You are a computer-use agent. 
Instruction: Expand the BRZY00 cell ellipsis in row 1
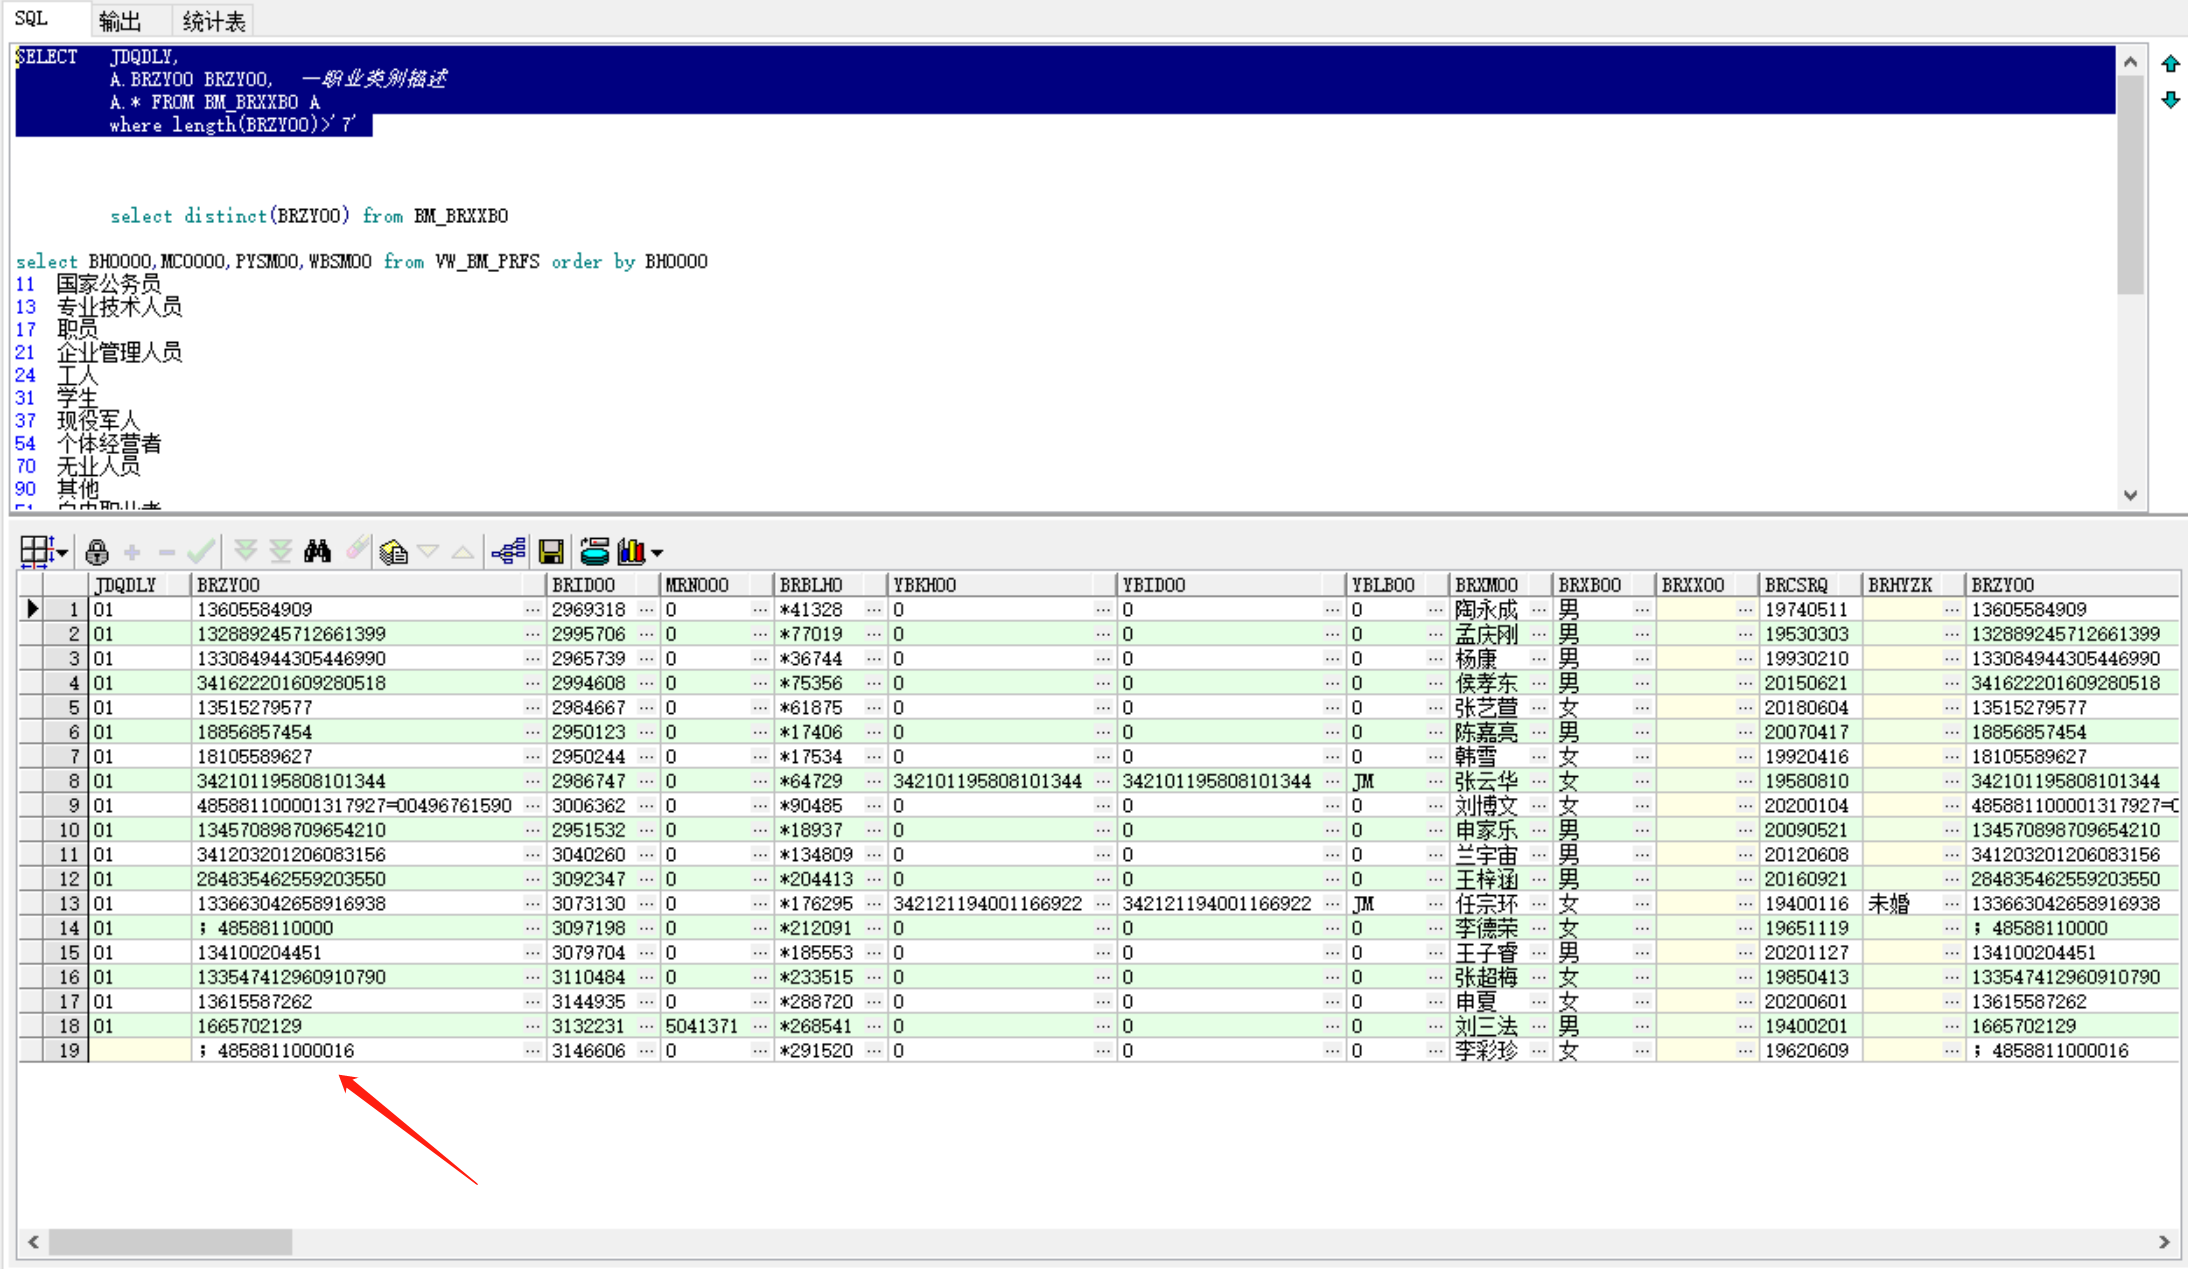532,609
